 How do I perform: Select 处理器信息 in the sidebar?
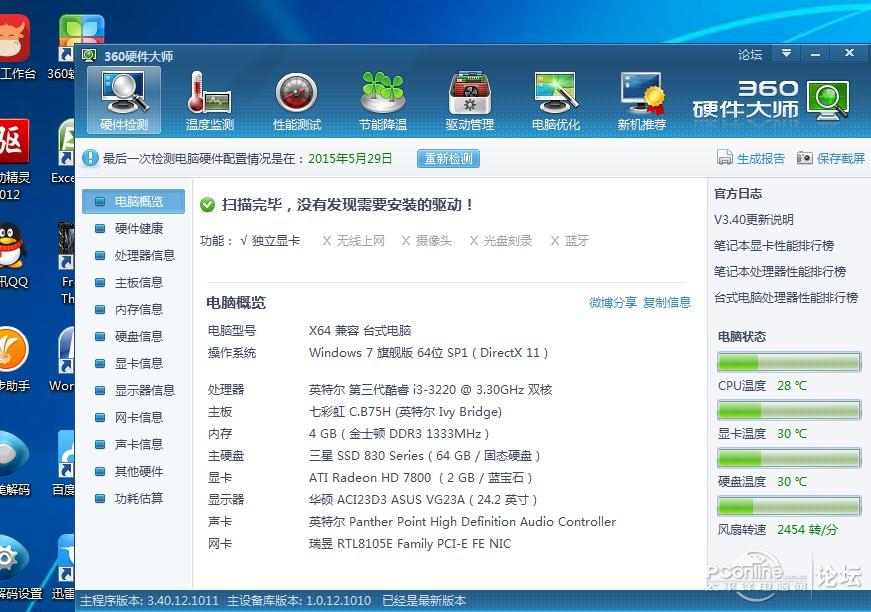(133, 255)
